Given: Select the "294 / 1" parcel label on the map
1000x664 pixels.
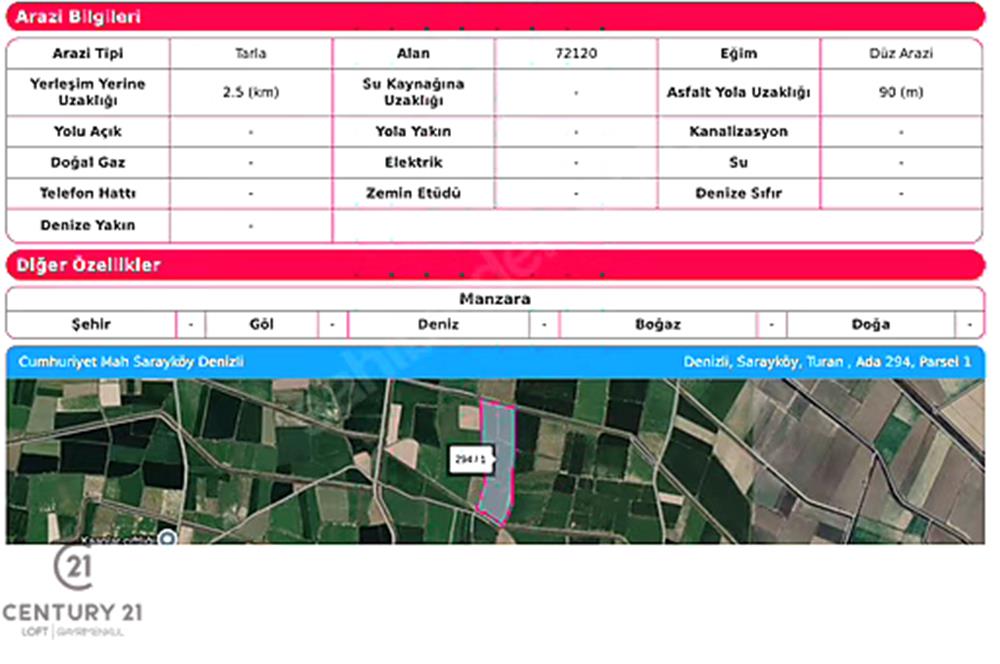Looking at the screenshot, I should tap(471, 459).
